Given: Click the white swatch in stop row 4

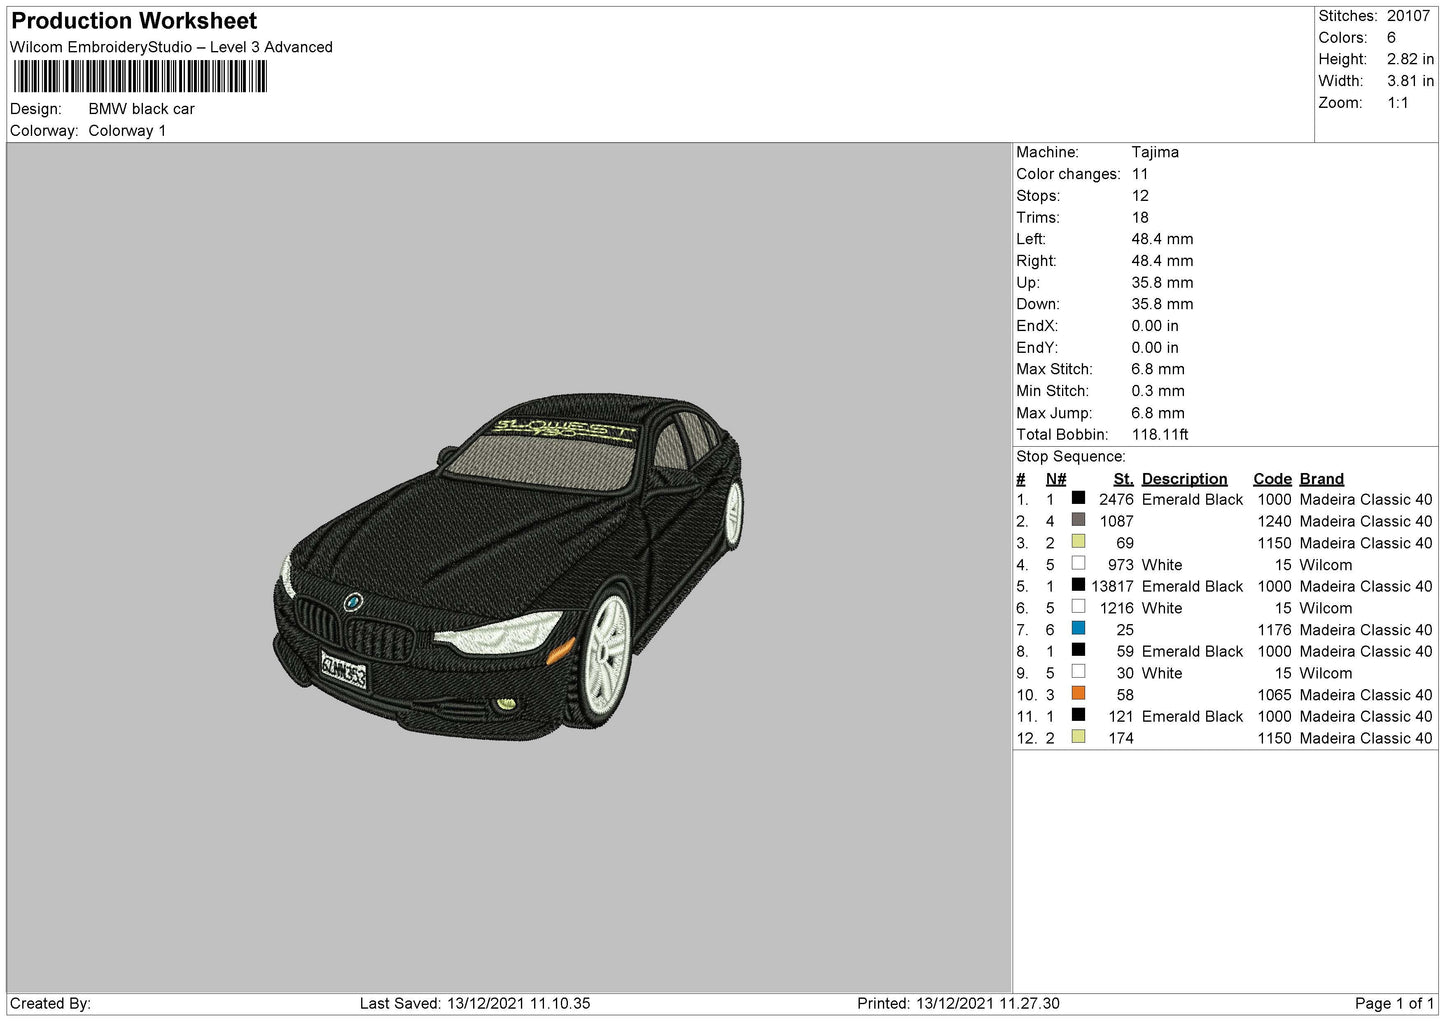Looking at the screenshot, I should point(1078,564).
